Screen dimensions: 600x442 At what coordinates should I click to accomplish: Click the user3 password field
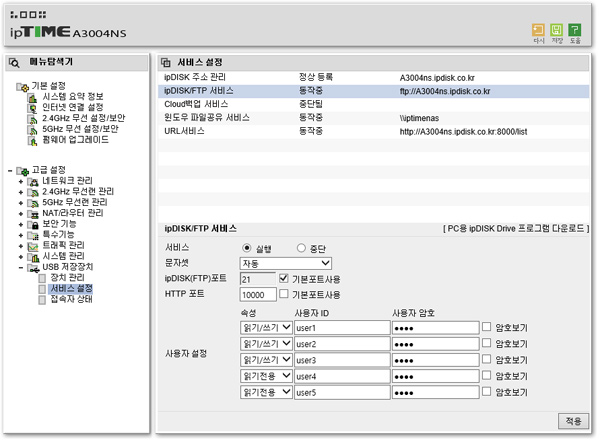tap(435, 360)
